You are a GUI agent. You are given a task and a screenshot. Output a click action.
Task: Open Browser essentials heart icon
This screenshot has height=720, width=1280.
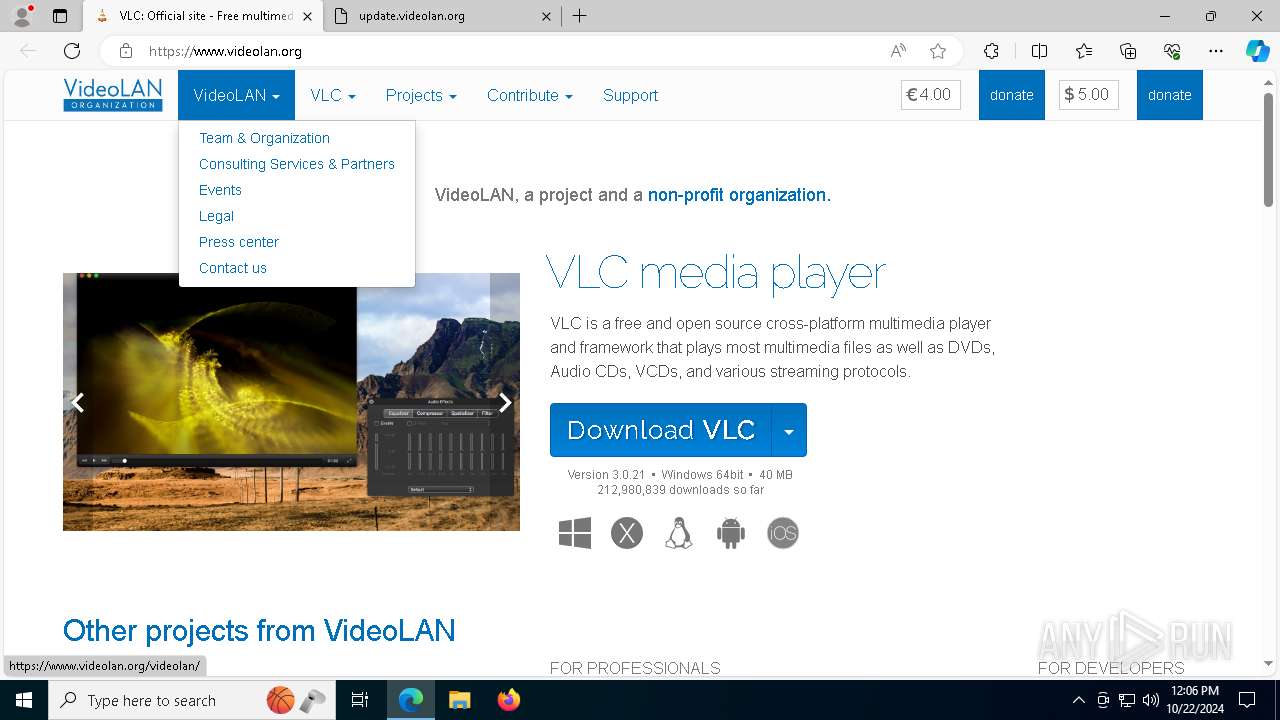(x=1172, y=51)
